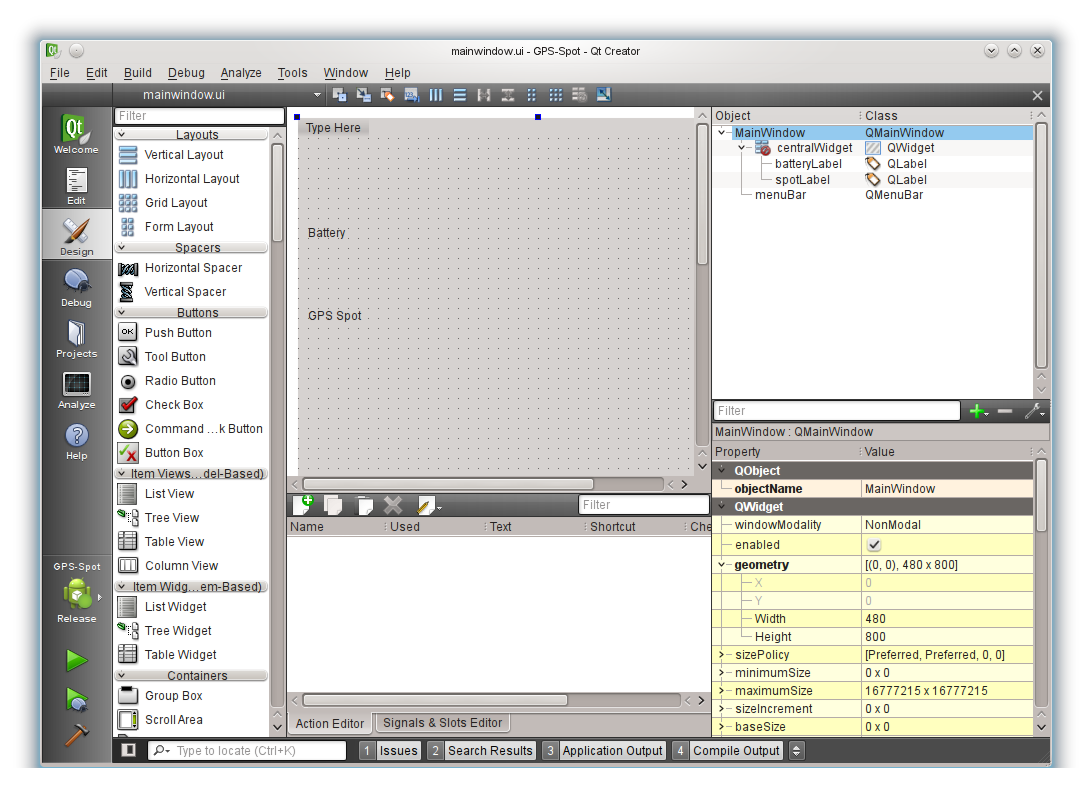Viewport: 1092px width, 807px height.
Task: Open the Application Output pane
Action: point(604,750)
